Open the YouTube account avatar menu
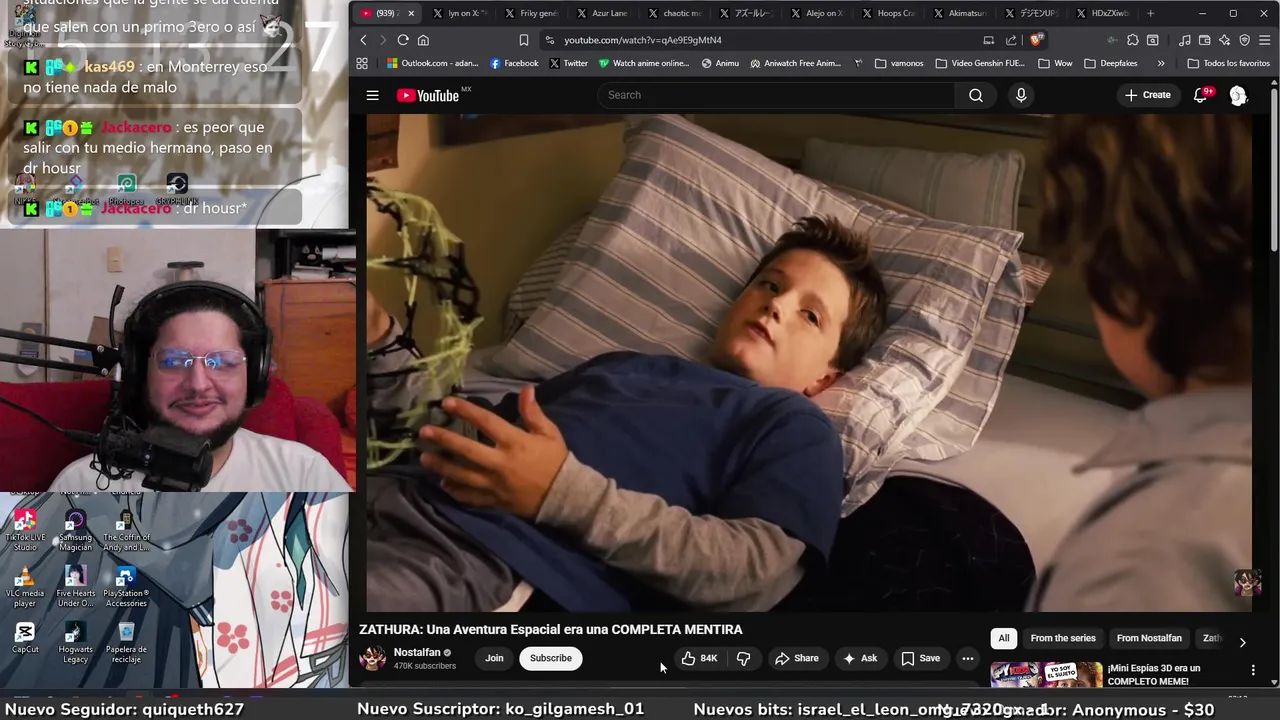This screenshot has width=1280, height=720. [x=1238, y=95]
